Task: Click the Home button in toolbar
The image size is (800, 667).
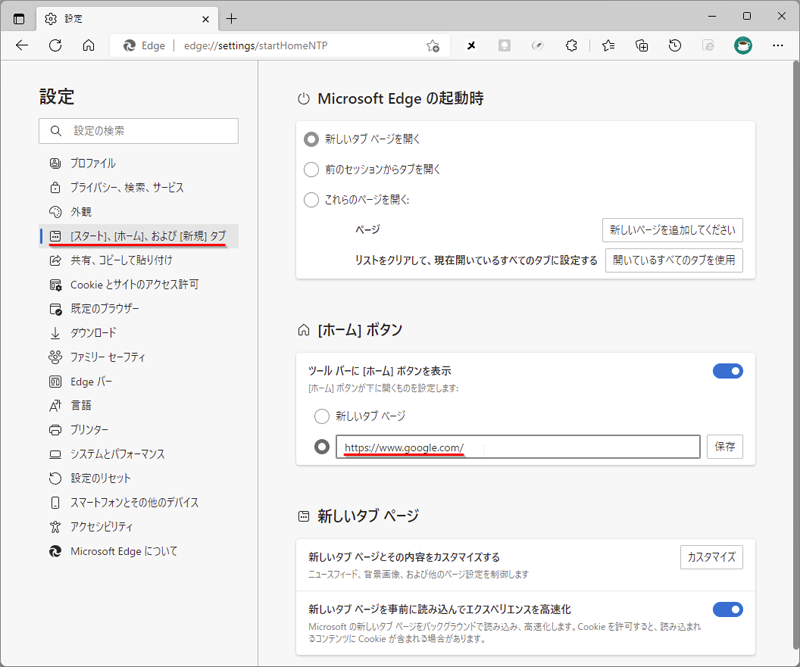Action: 88,45
